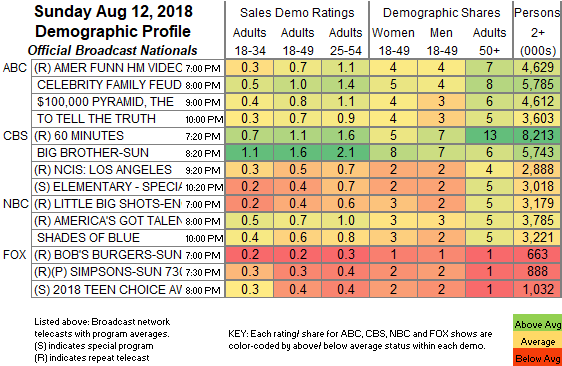Select the FOX network label
The height and width of the screenshot is (366, 562).
[x=15, y=255]
